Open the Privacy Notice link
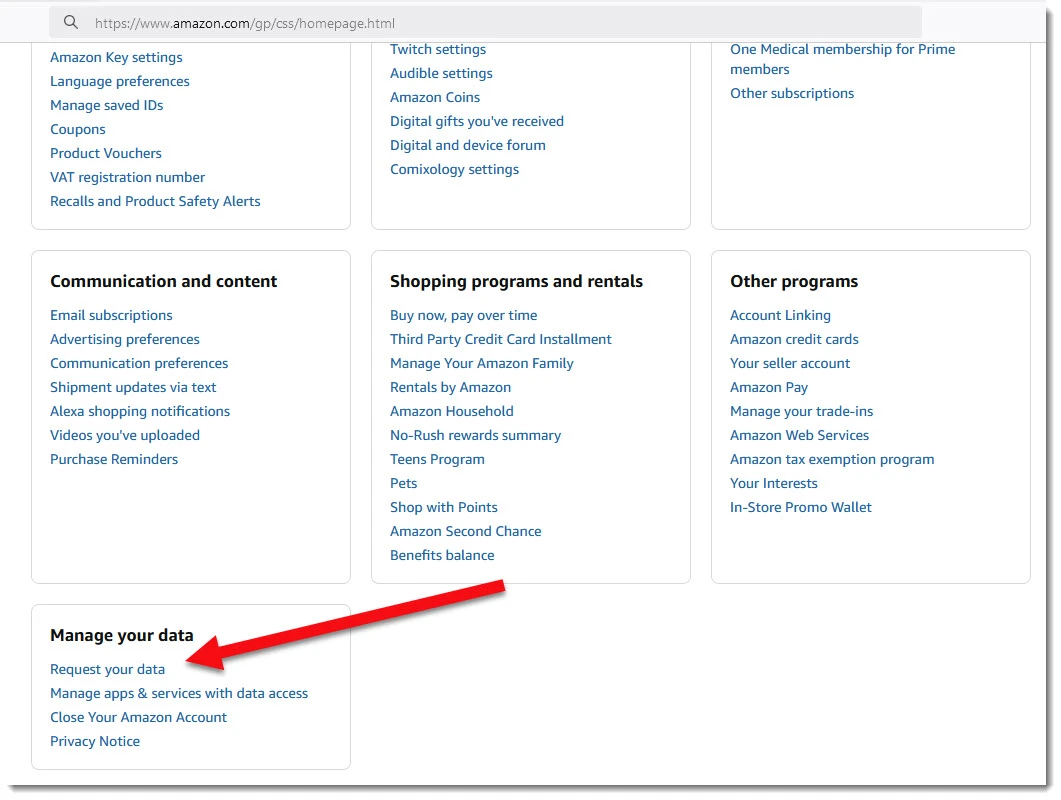The width and height of the screenshot is (1061, 800). pos(95,742)
